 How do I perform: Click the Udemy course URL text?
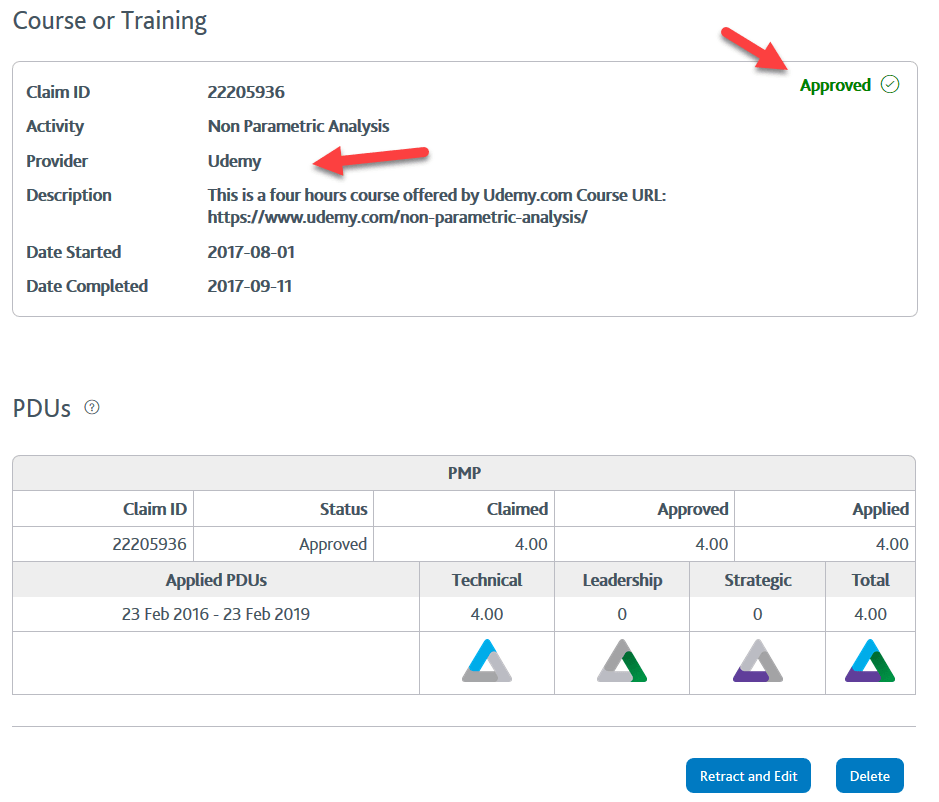click(x=397, y=215)
